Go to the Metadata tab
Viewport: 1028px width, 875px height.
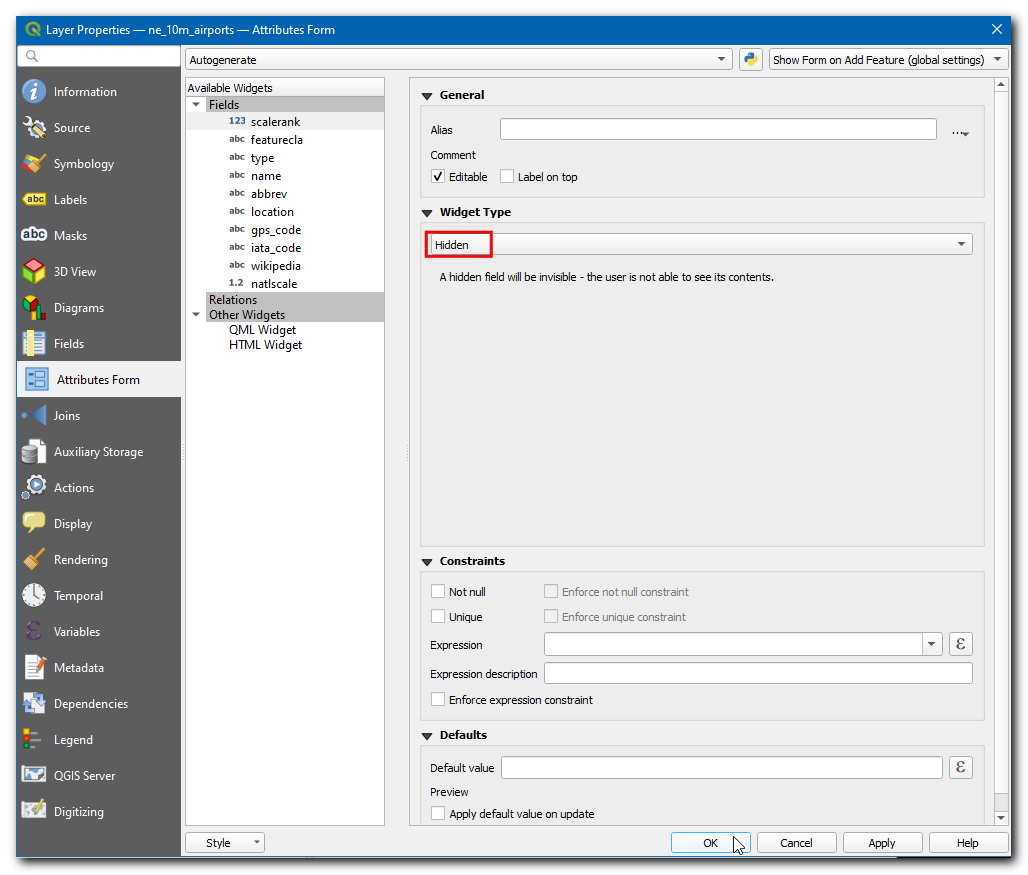tap(78, 668)
